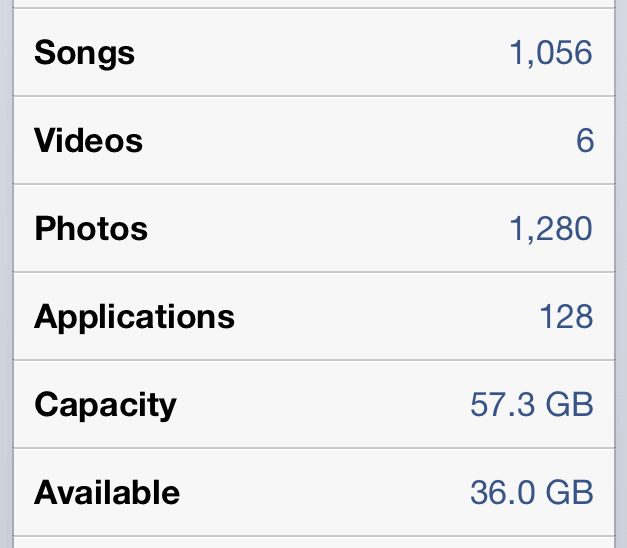Select the middle of the Videos row

click(313, 141)
